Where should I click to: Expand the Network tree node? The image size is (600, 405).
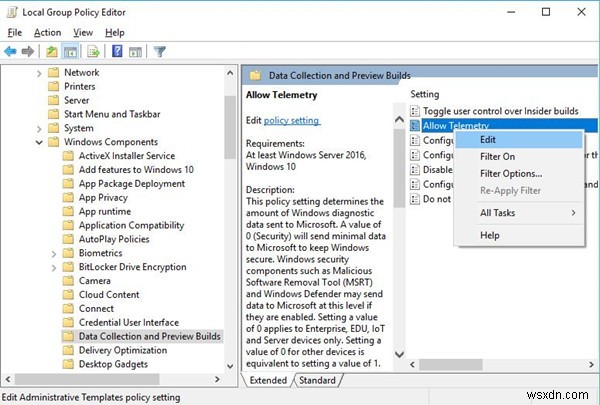click(38, 73)
